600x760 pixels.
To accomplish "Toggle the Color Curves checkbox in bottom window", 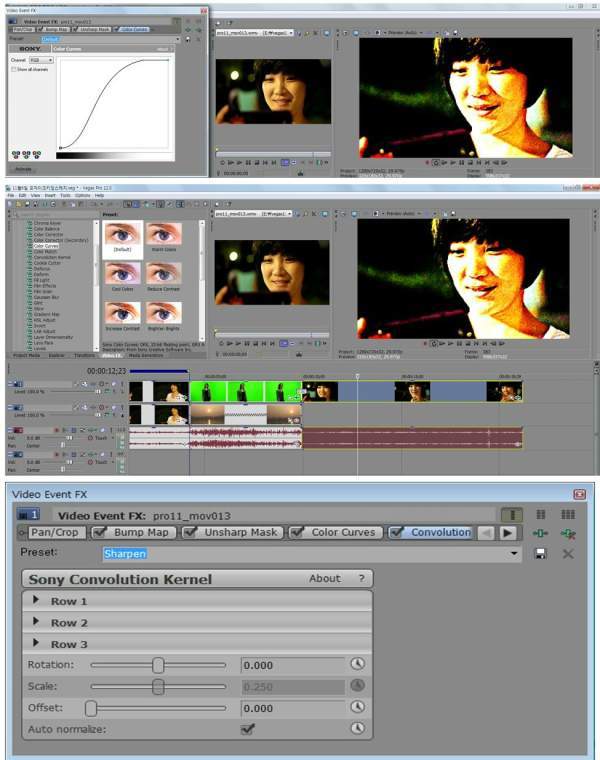I will [x=296, y=532].
